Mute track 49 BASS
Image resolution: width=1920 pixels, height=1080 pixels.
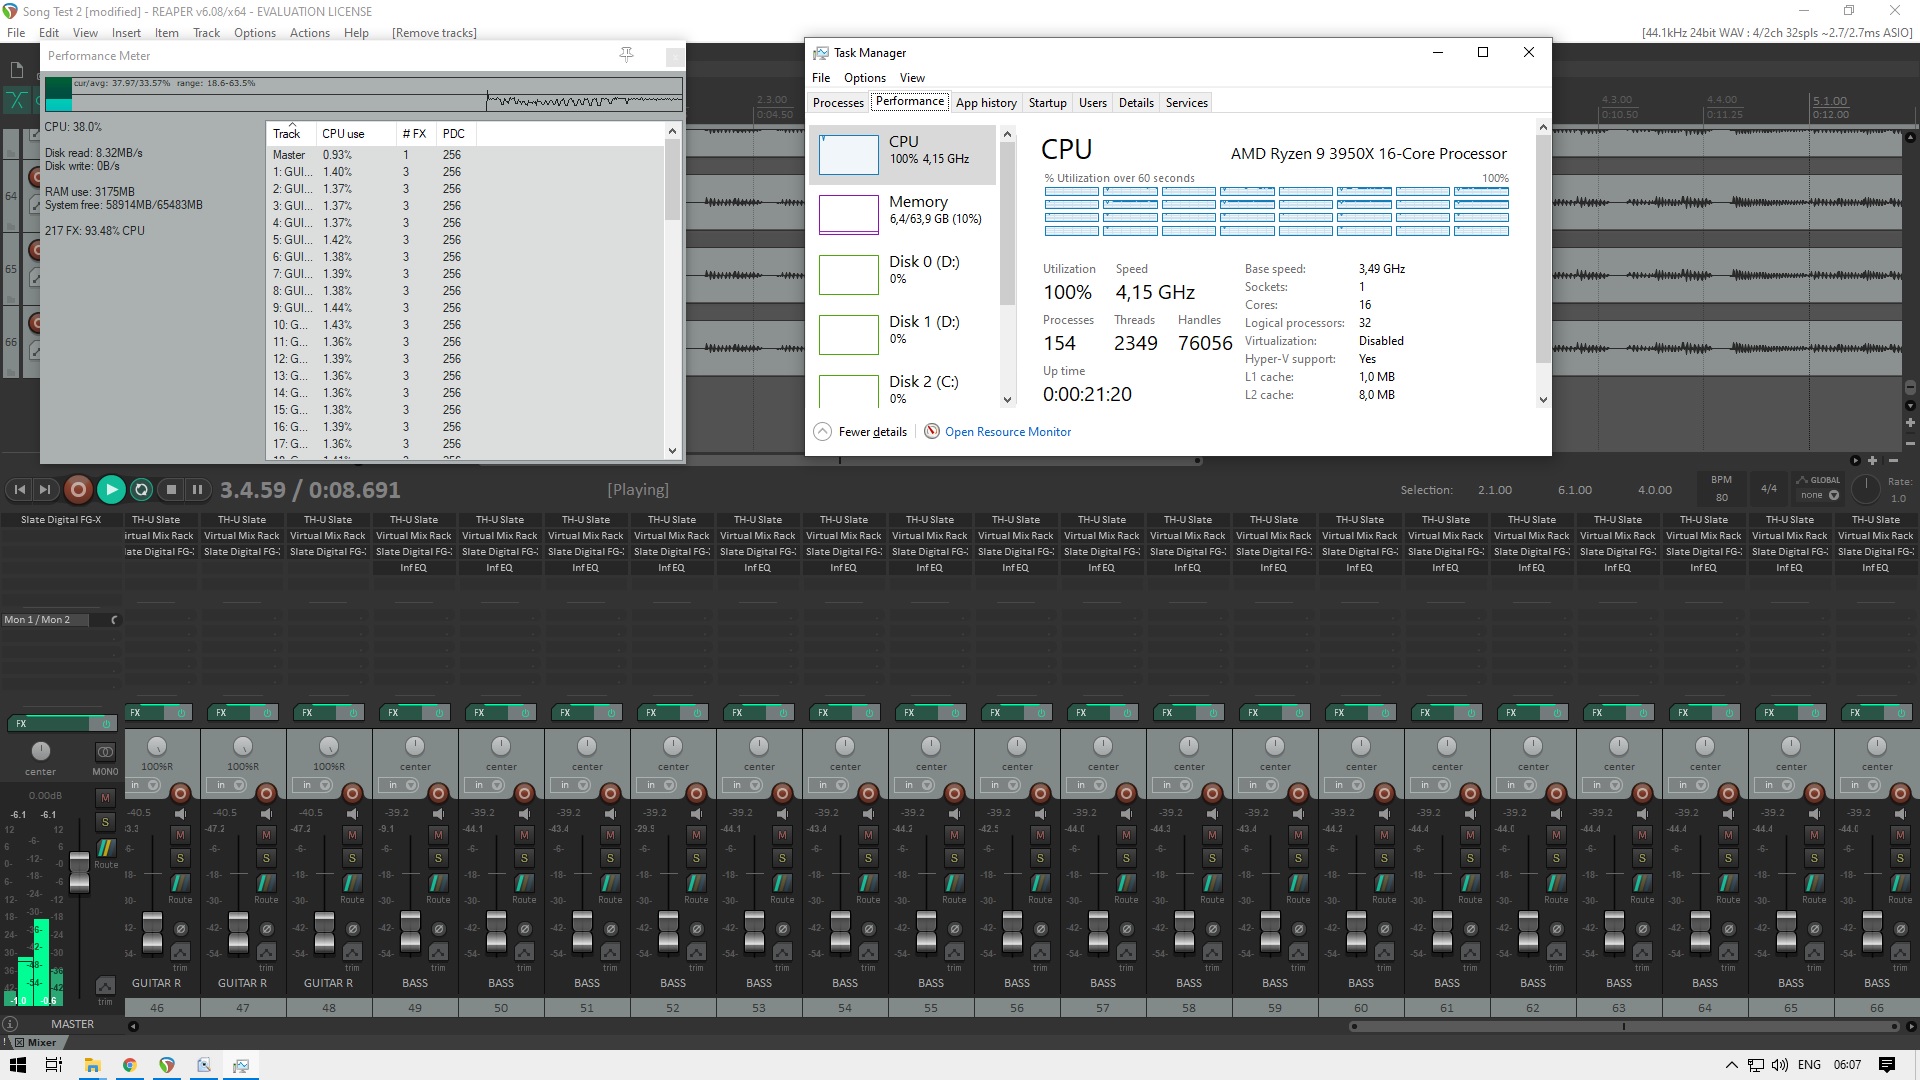[x=438, y=834]
